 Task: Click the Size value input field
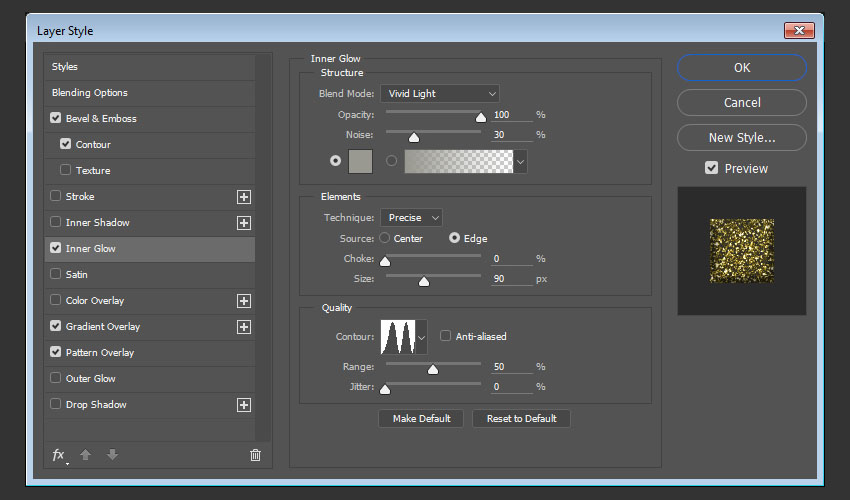point(511,279)
